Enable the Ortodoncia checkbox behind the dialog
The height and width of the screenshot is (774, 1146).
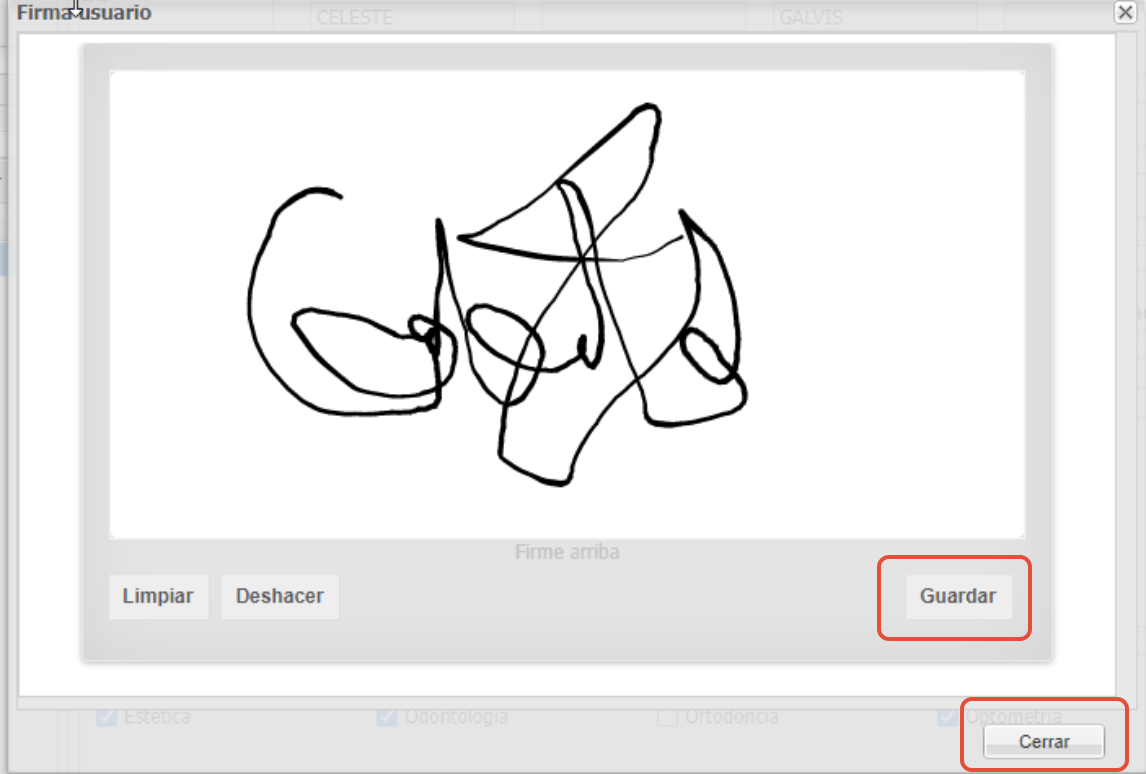point(667,717)
